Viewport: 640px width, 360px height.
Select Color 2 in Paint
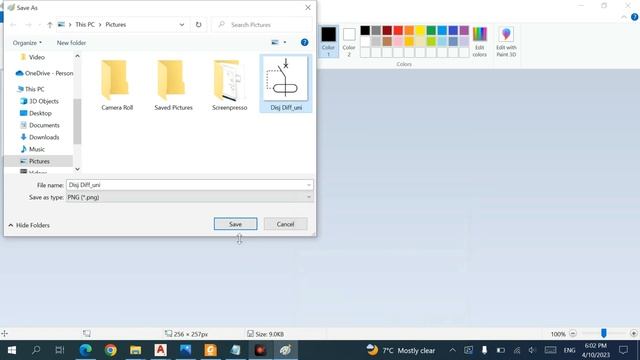coord(349,41)
